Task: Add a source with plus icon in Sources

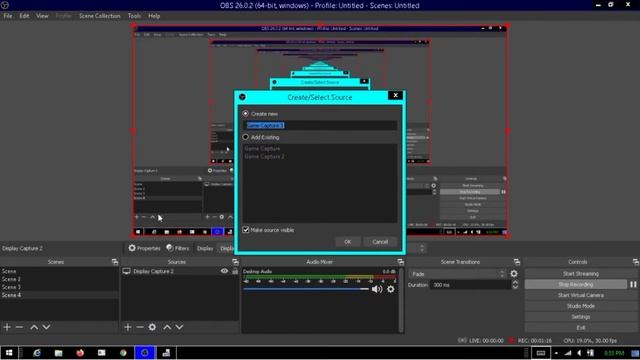Action: [128, 327]
